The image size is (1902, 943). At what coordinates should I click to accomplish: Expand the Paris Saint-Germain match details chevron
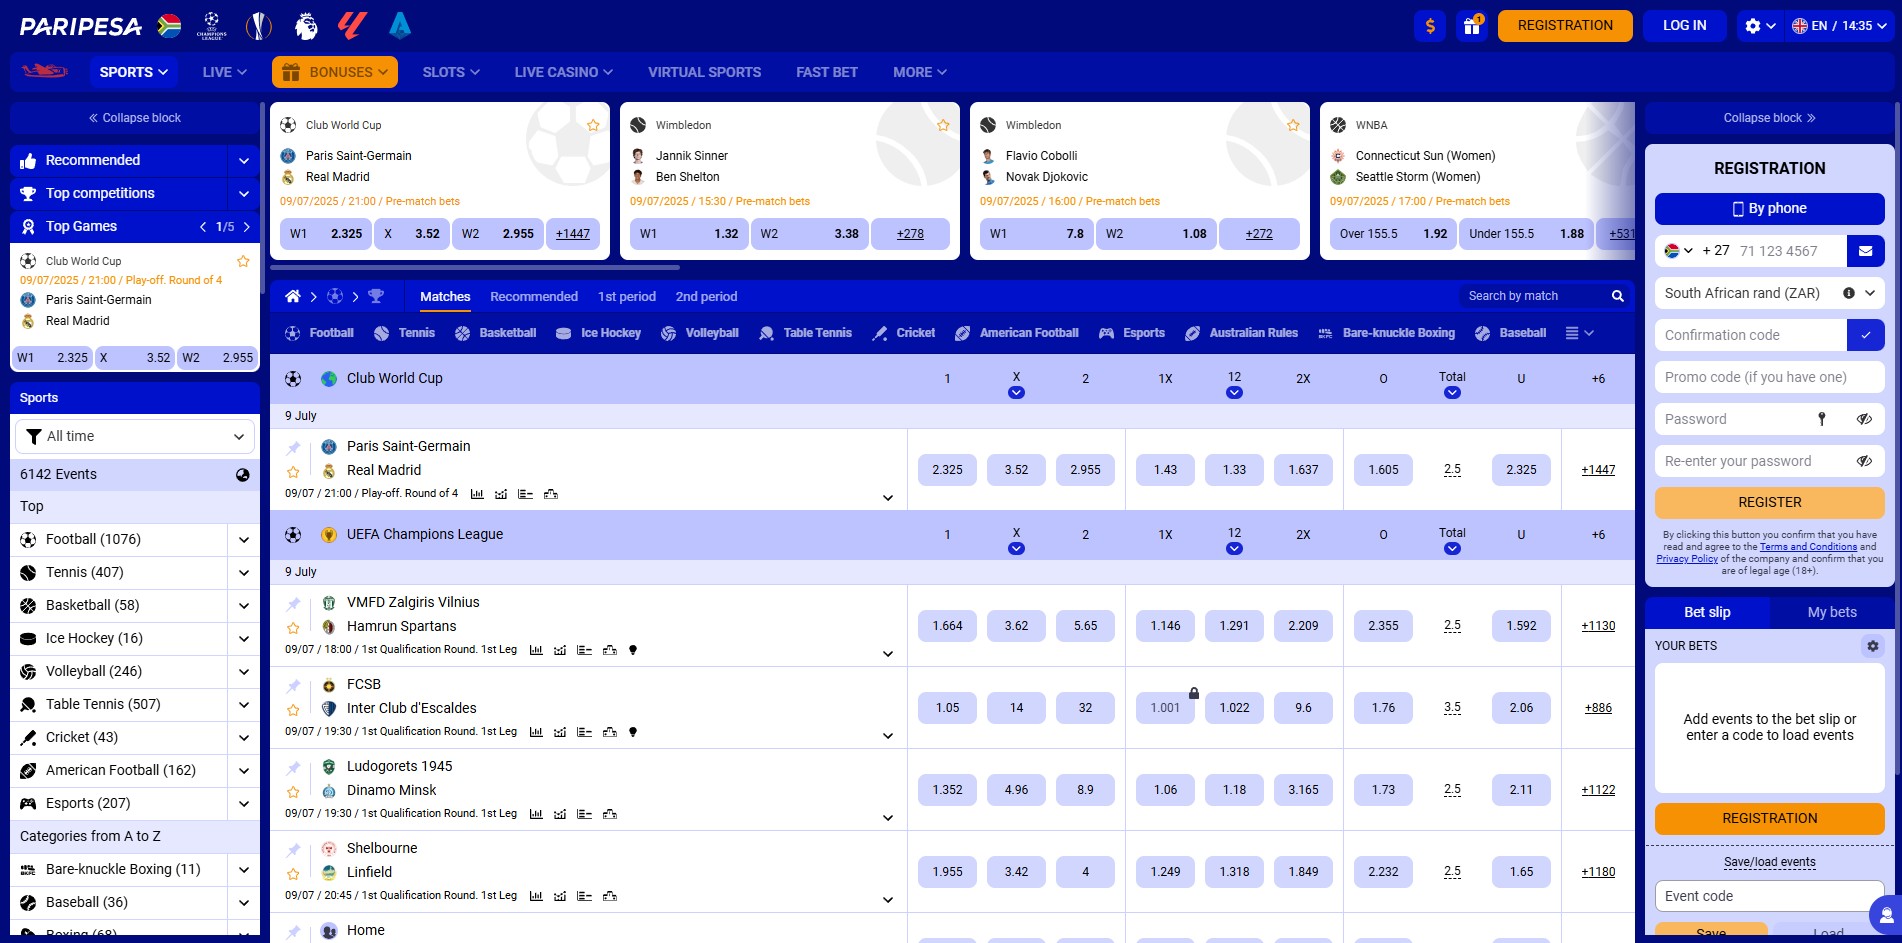tap(887, 498)
